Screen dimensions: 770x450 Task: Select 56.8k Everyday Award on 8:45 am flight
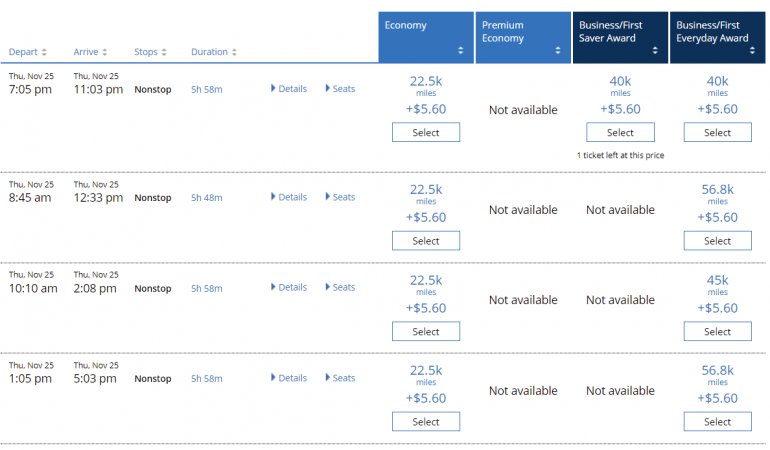[717, 241]
